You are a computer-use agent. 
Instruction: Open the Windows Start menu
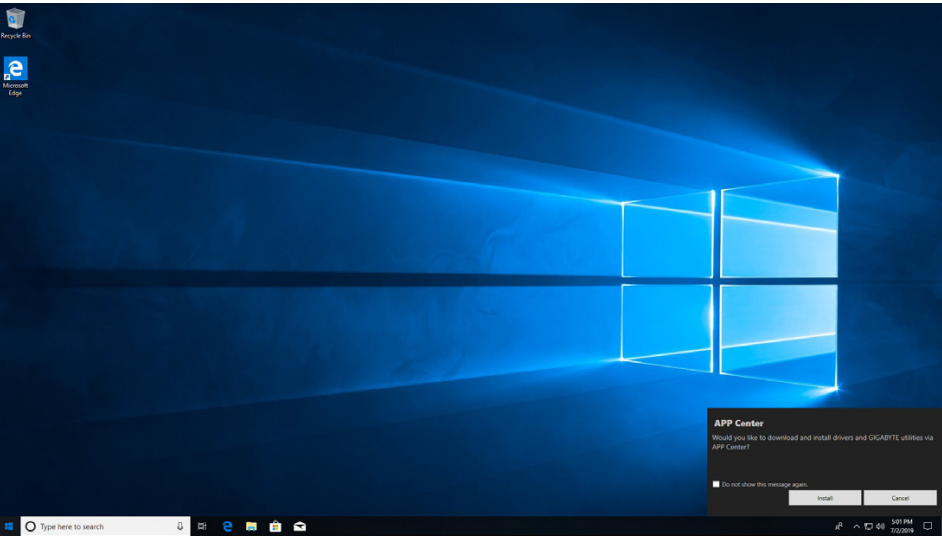pyautogui.click(x=9, y=526)
